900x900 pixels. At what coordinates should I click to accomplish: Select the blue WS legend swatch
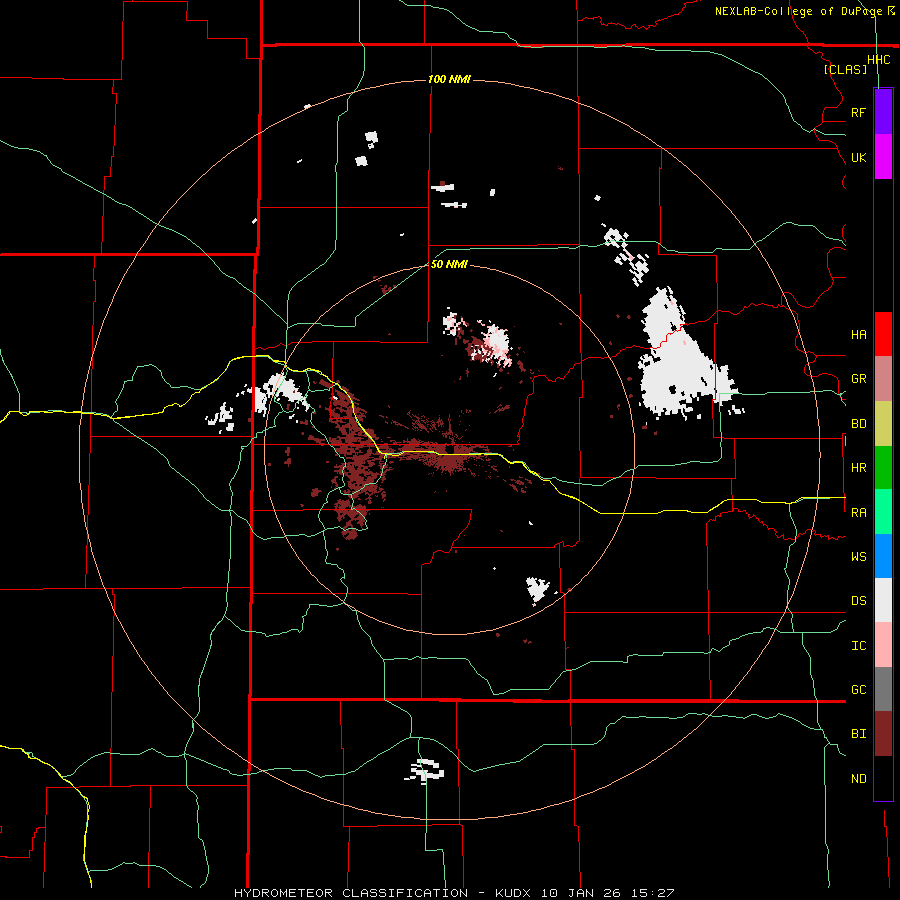(x=883, y=556)
